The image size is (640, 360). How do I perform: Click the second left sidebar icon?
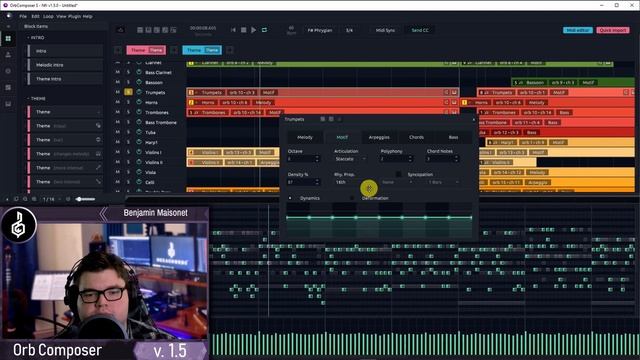pos(8,55)
